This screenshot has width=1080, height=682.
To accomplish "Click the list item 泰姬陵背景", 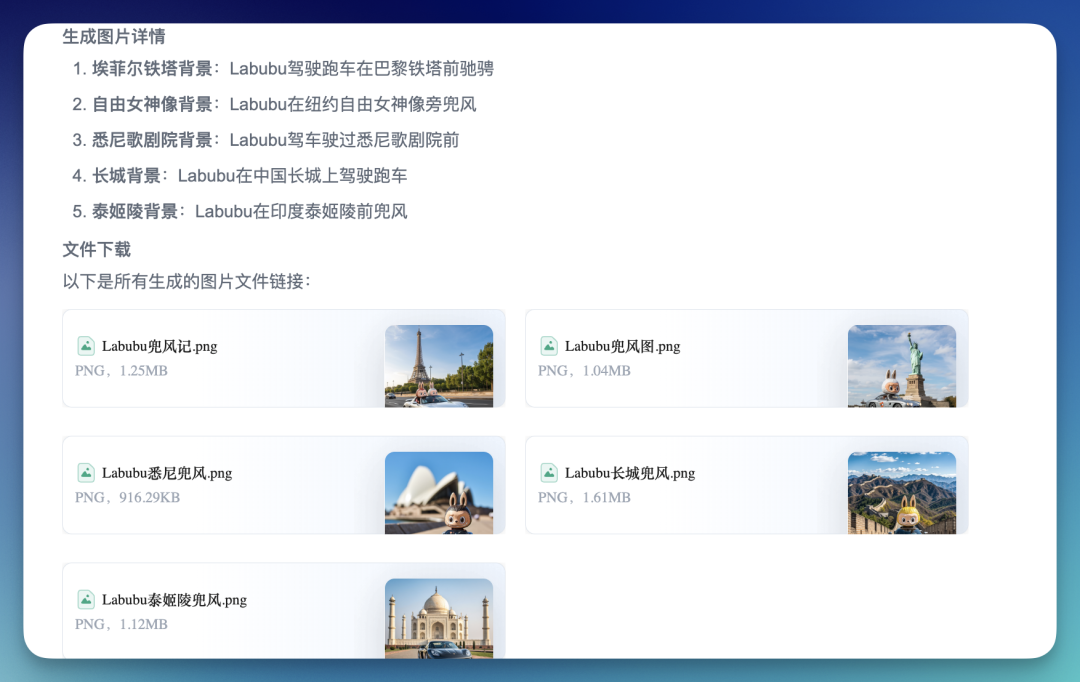I will (x=240, y=211).
